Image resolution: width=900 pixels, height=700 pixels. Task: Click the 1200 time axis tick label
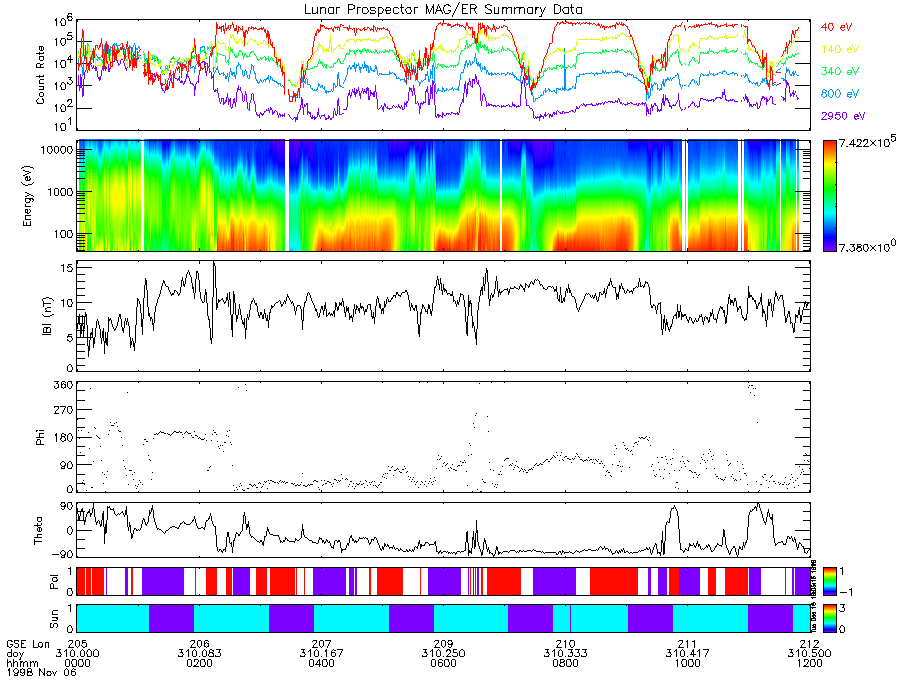809,663
